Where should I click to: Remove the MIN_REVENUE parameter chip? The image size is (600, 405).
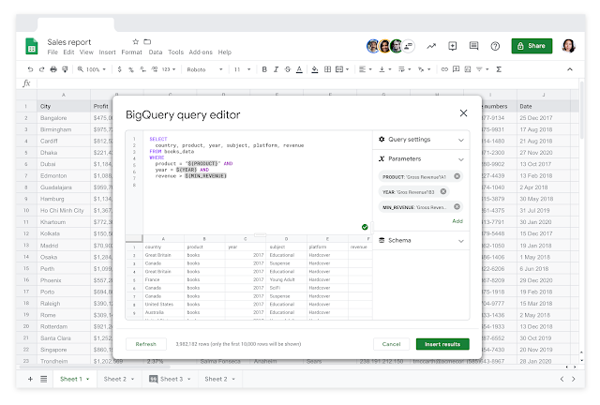tap(457, 207)
